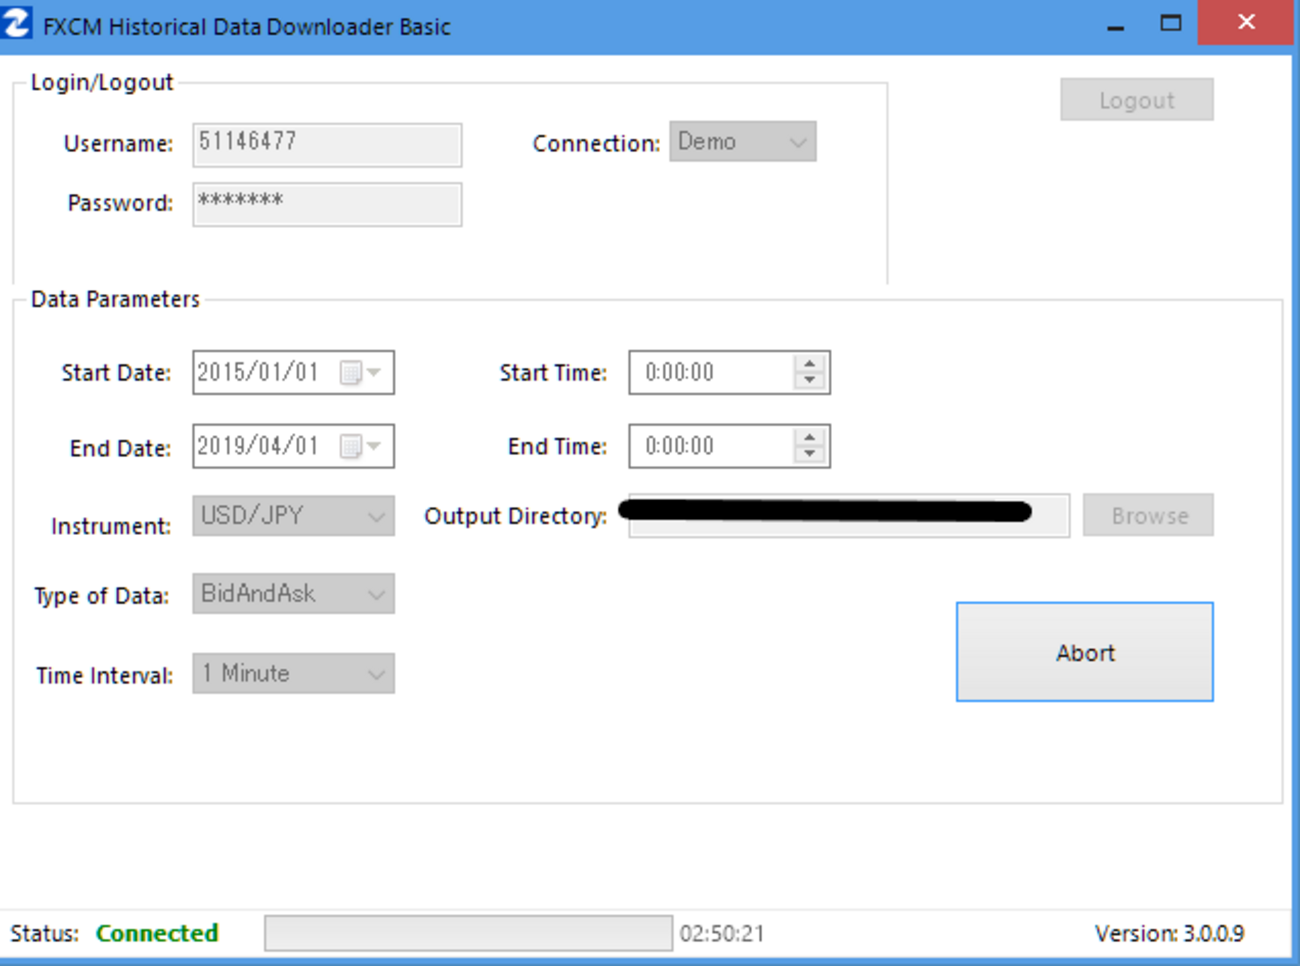Click the Password input field
Viewport: 1300px width, 966px height.
coord(327,204)
